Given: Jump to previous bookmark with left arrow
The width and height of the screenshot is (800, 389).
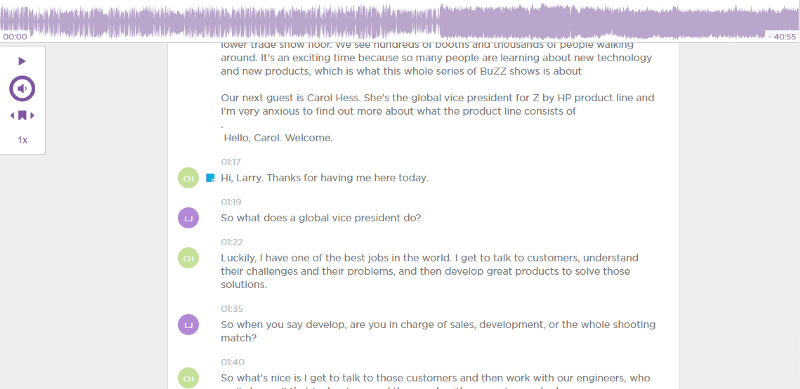Looking at the screenshot, I should (12, 116).
